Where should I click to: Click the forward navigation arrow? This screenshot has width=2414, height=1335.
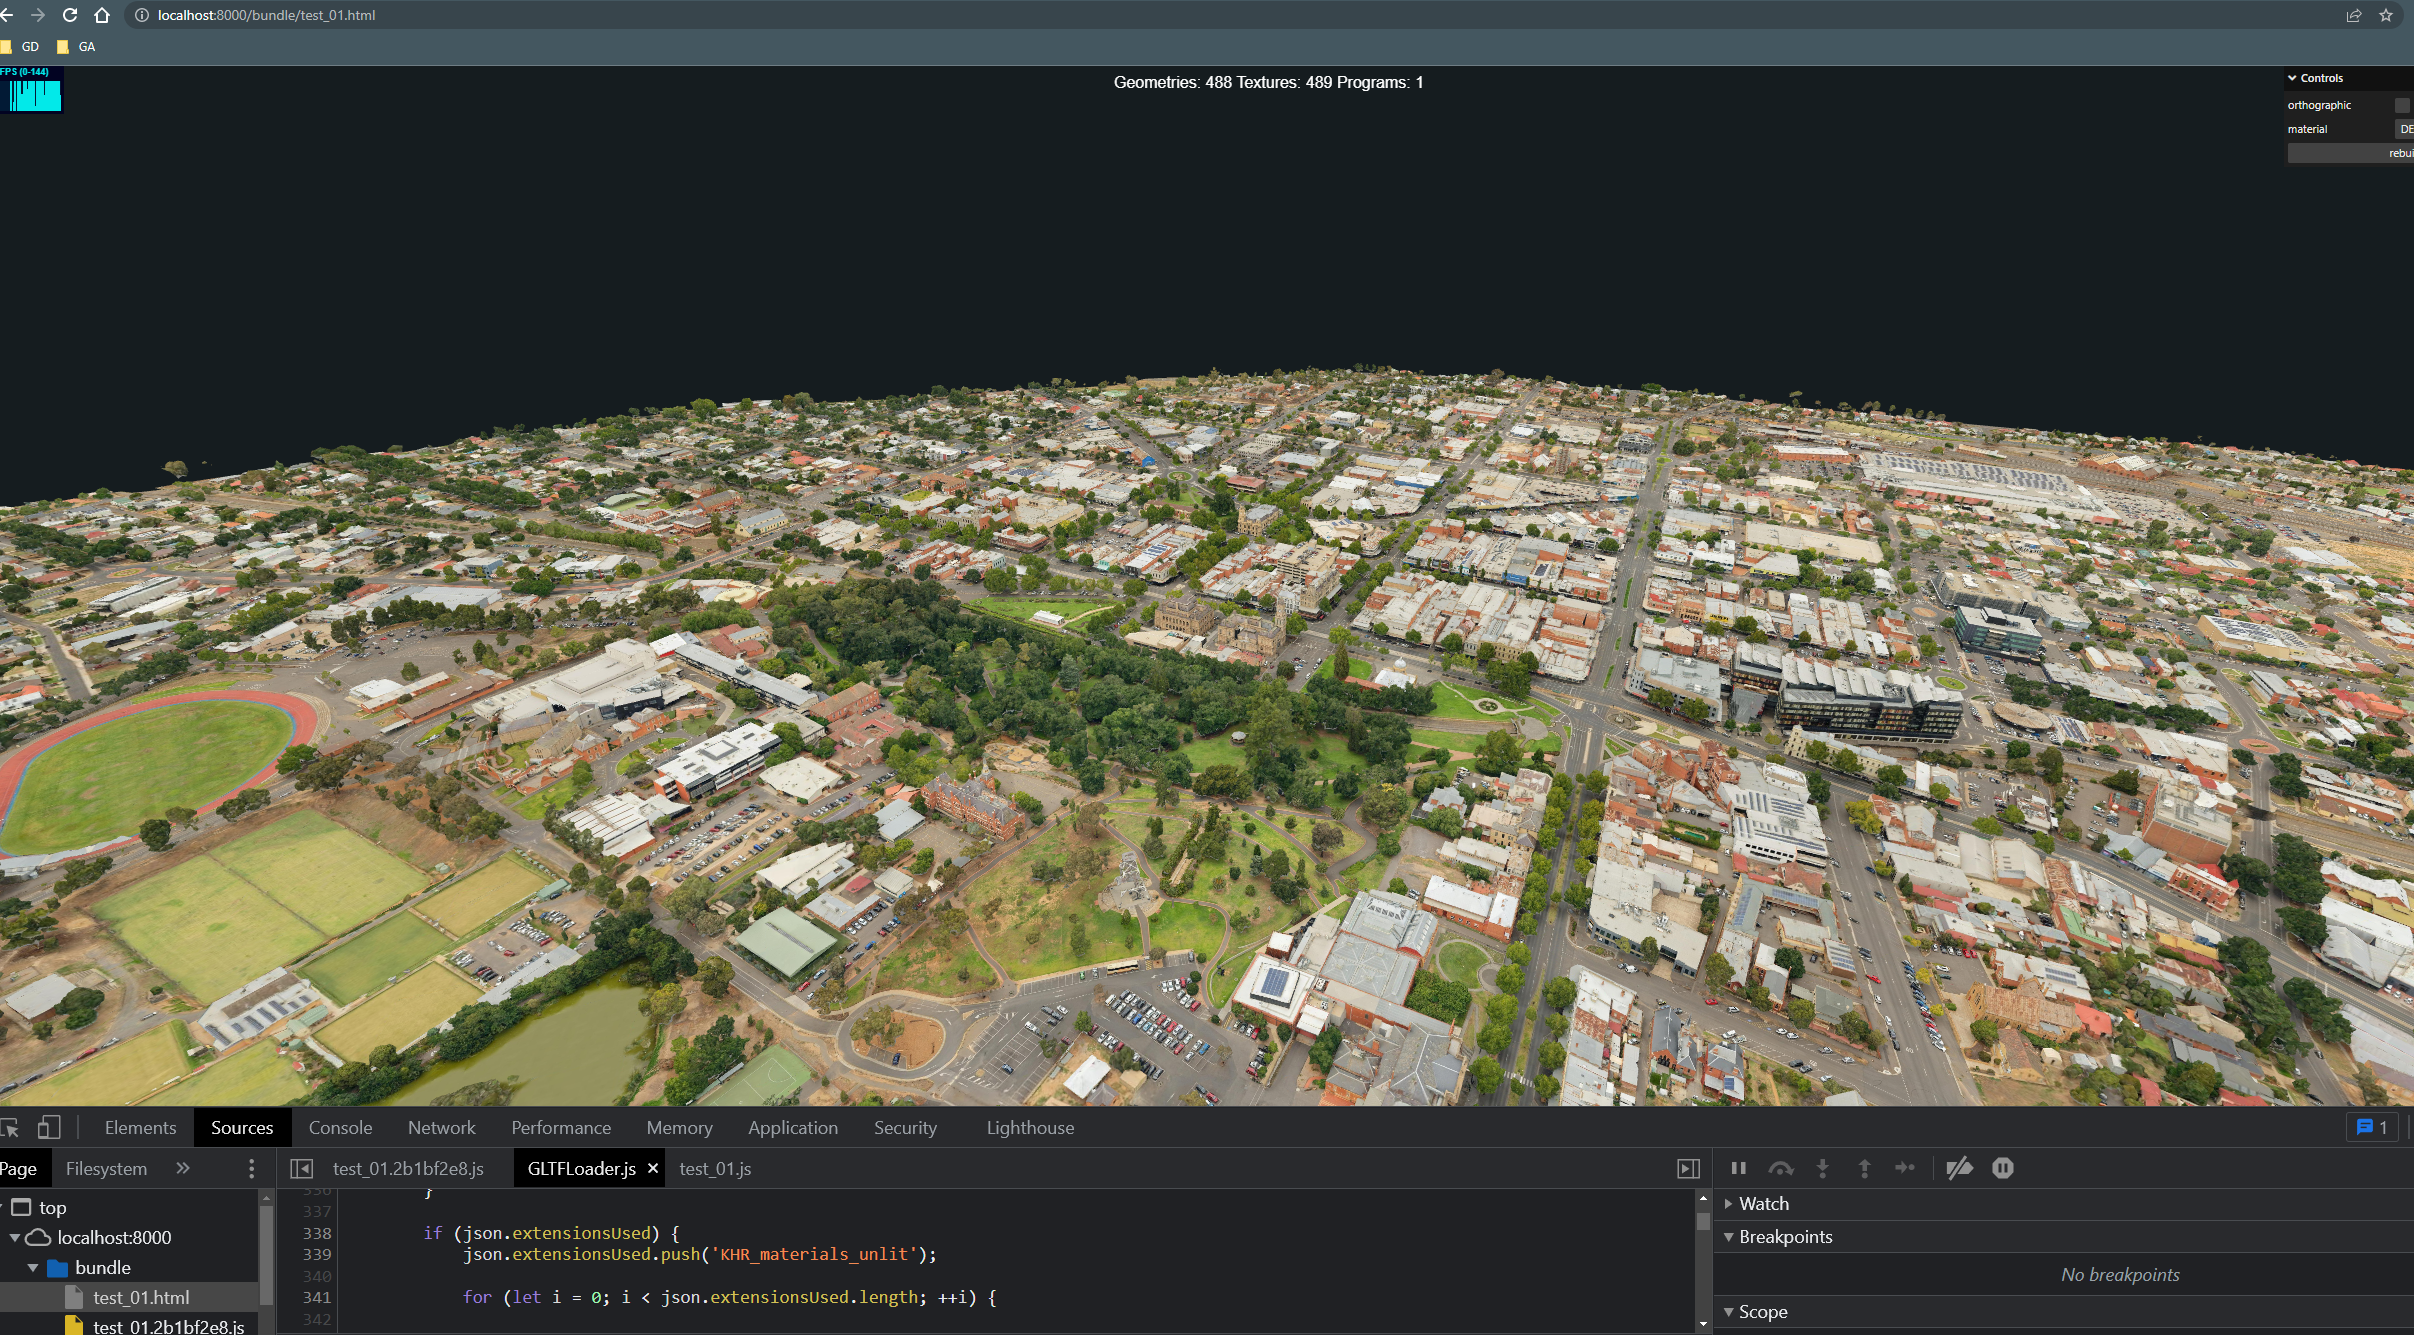(x=38, y=15)
